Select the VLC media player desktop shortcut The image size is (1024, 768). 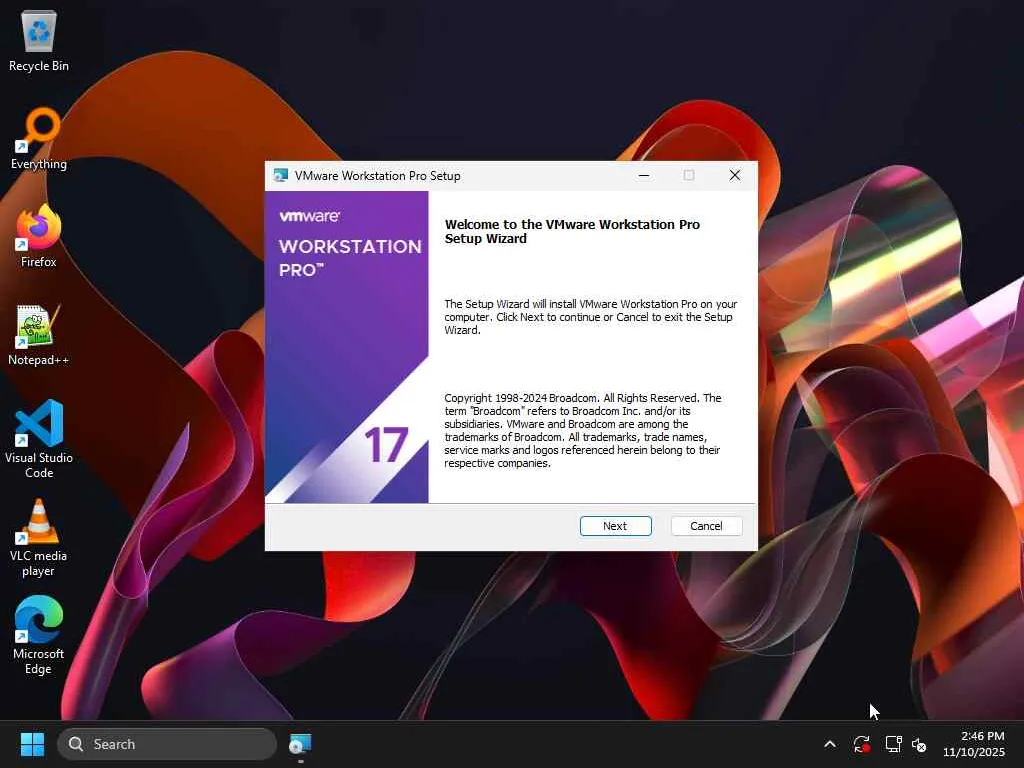[39, 537]
